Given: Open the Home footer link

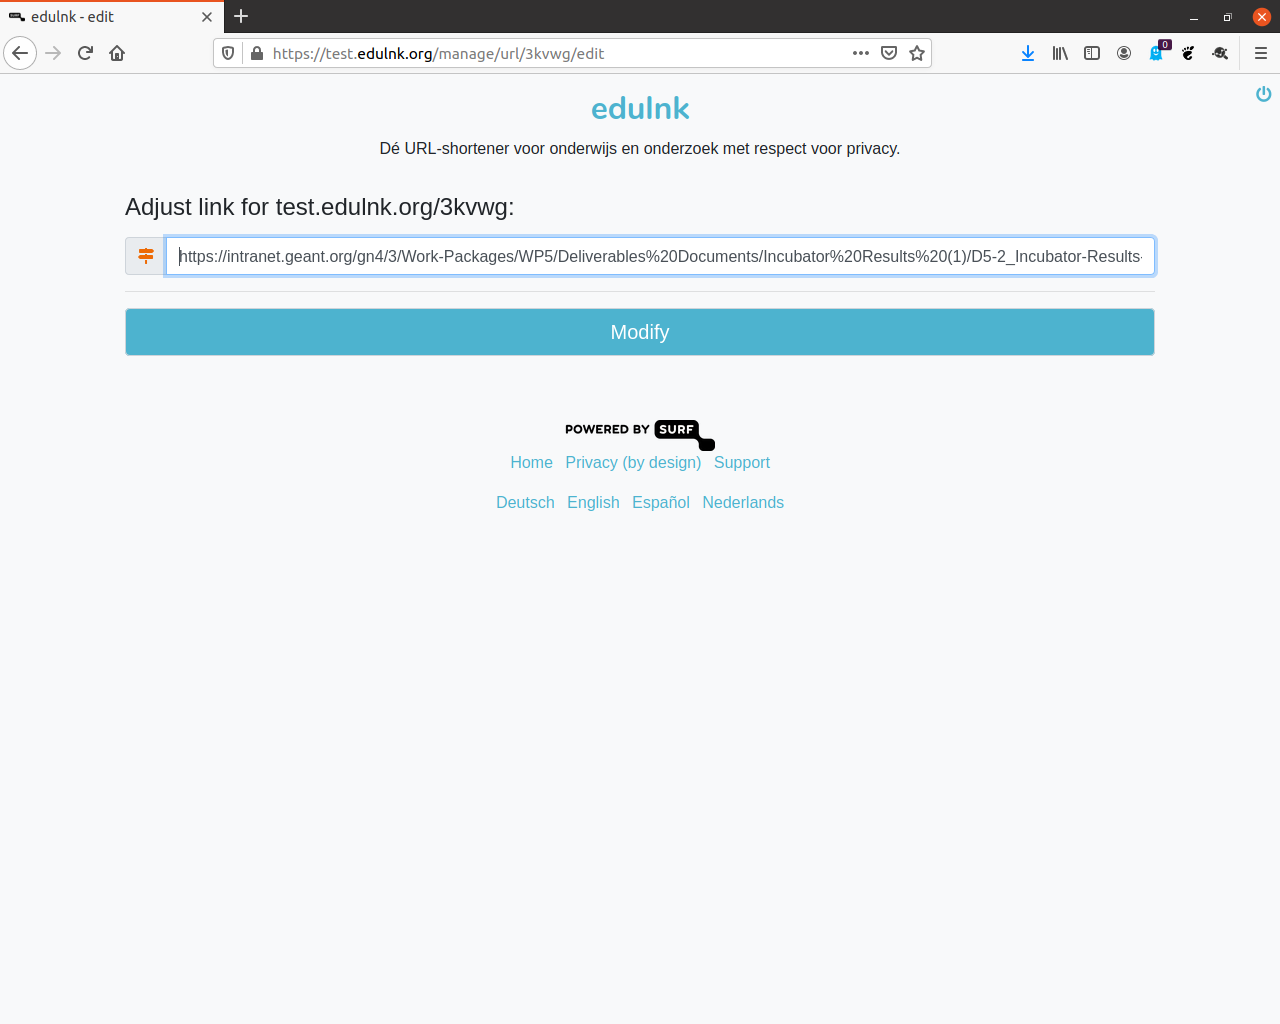Looking at the screenshot, I should coord(531,462).
